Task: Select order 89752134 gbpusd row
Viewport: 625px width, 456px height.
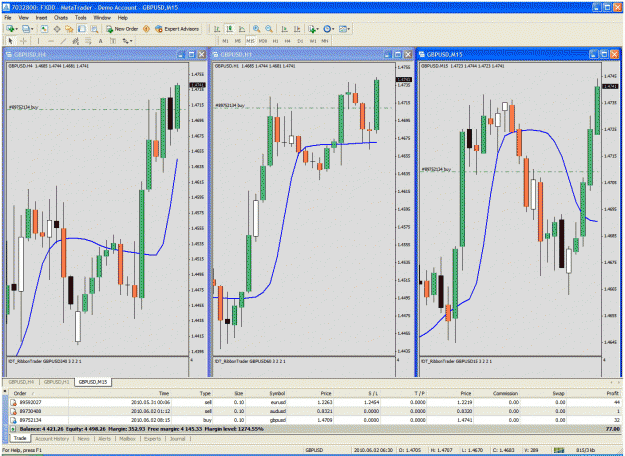Action: point(315,420)
